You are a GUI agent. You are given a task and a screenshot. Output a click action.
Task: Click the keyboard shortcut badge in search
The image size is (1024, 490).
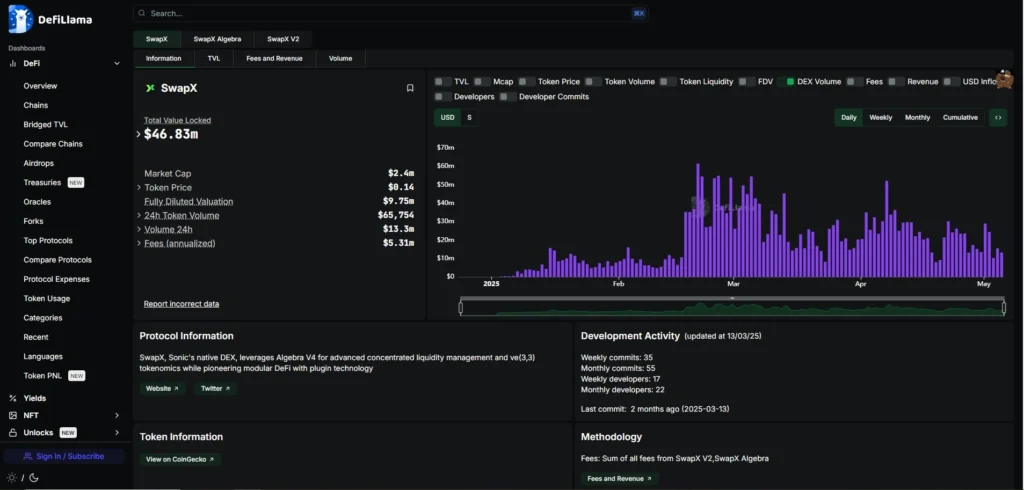[638, 13]
